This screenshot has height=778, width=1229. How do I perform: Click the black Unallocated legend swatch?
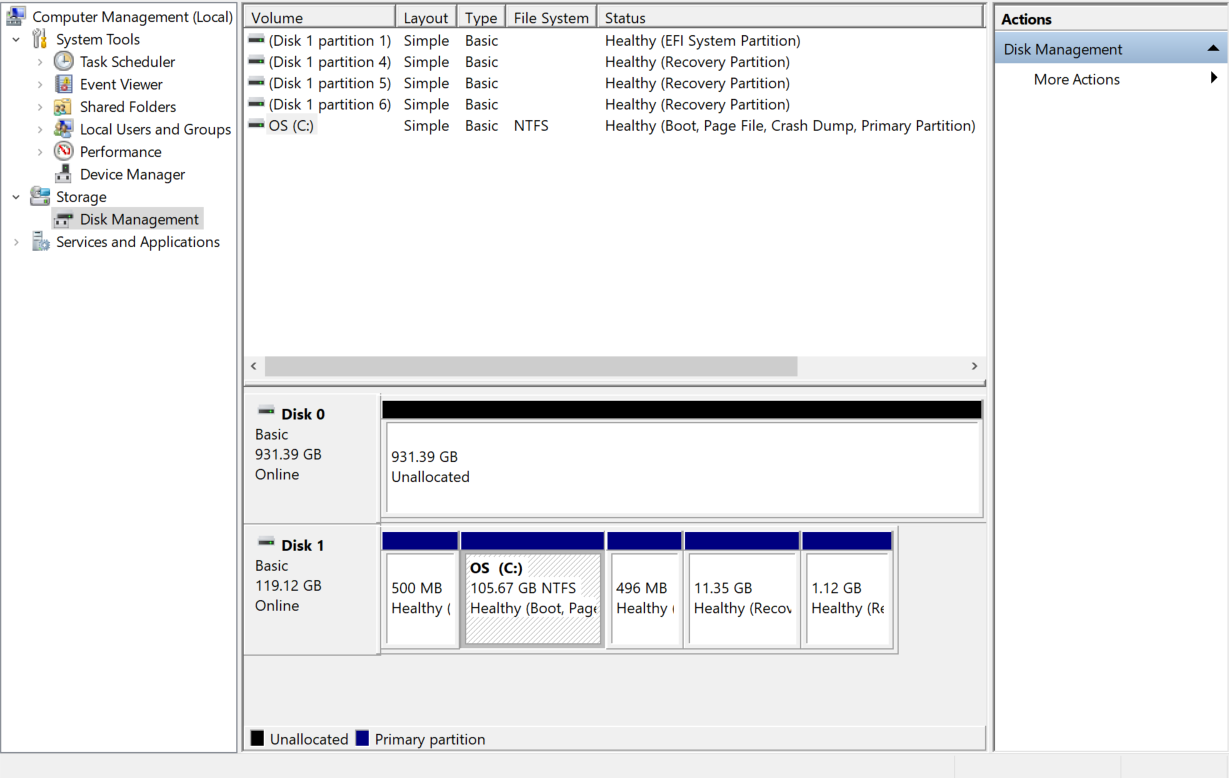tap(257, 739)
